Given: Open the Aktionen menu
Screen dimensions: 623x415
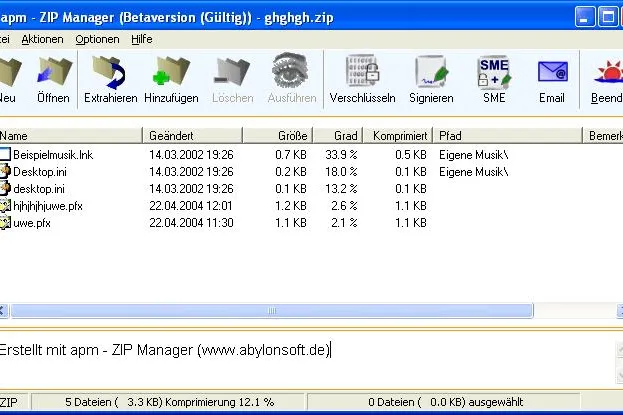Looking at the screenshot, I should [x=43, y=39].
